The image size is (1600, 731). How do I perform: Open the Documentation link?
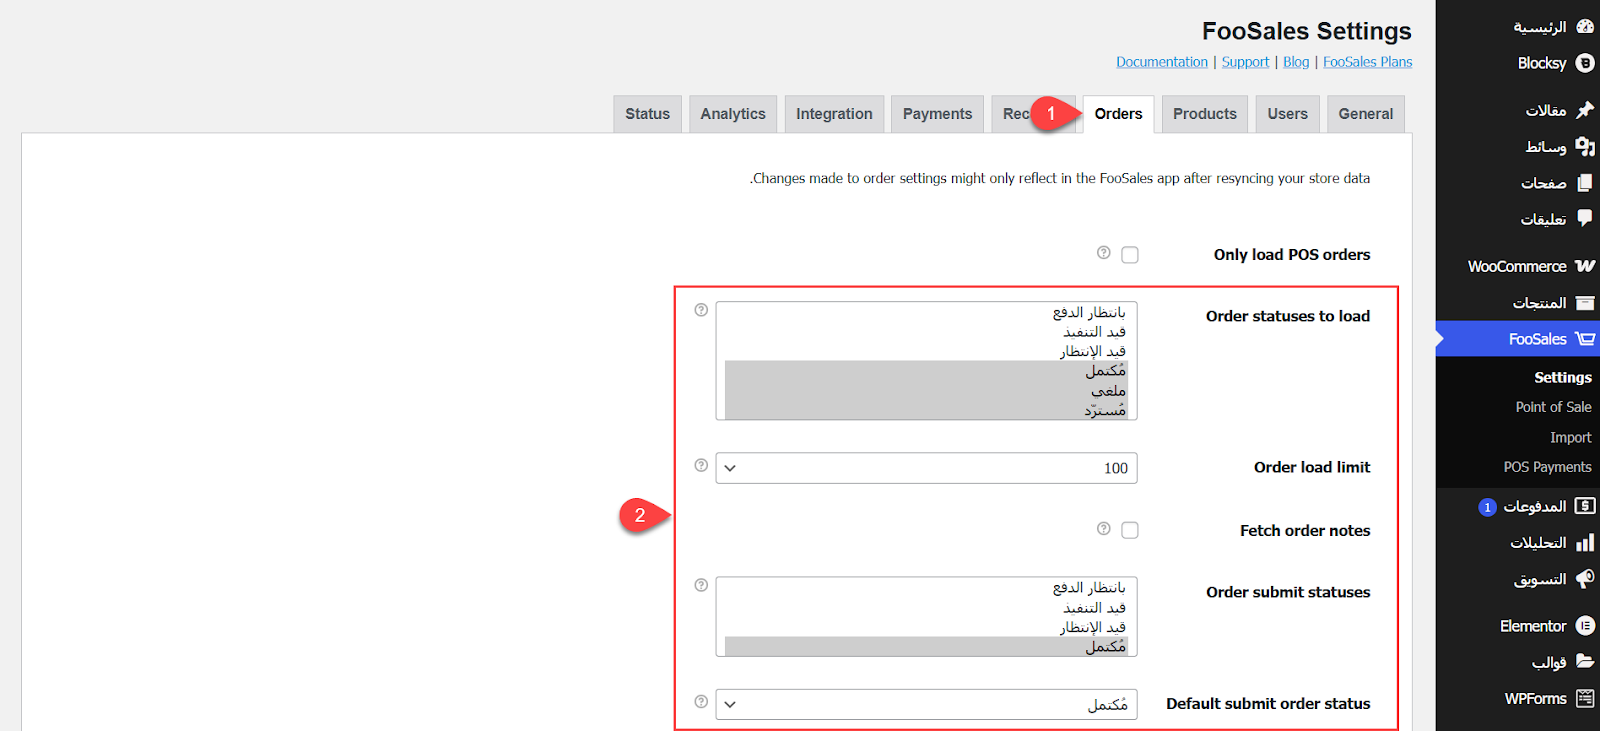1161,62
